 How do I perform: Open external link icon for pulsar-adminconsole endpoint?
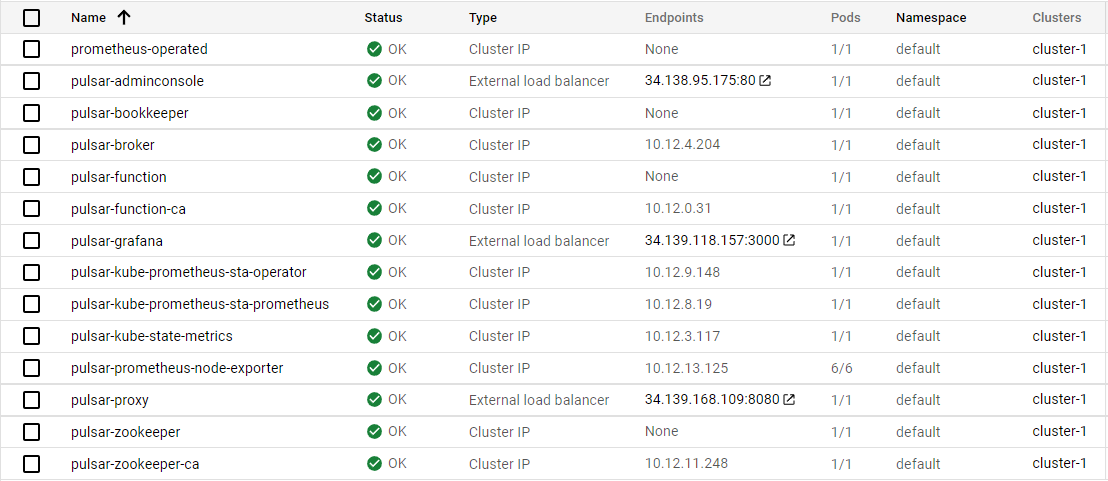click(765, 81)
